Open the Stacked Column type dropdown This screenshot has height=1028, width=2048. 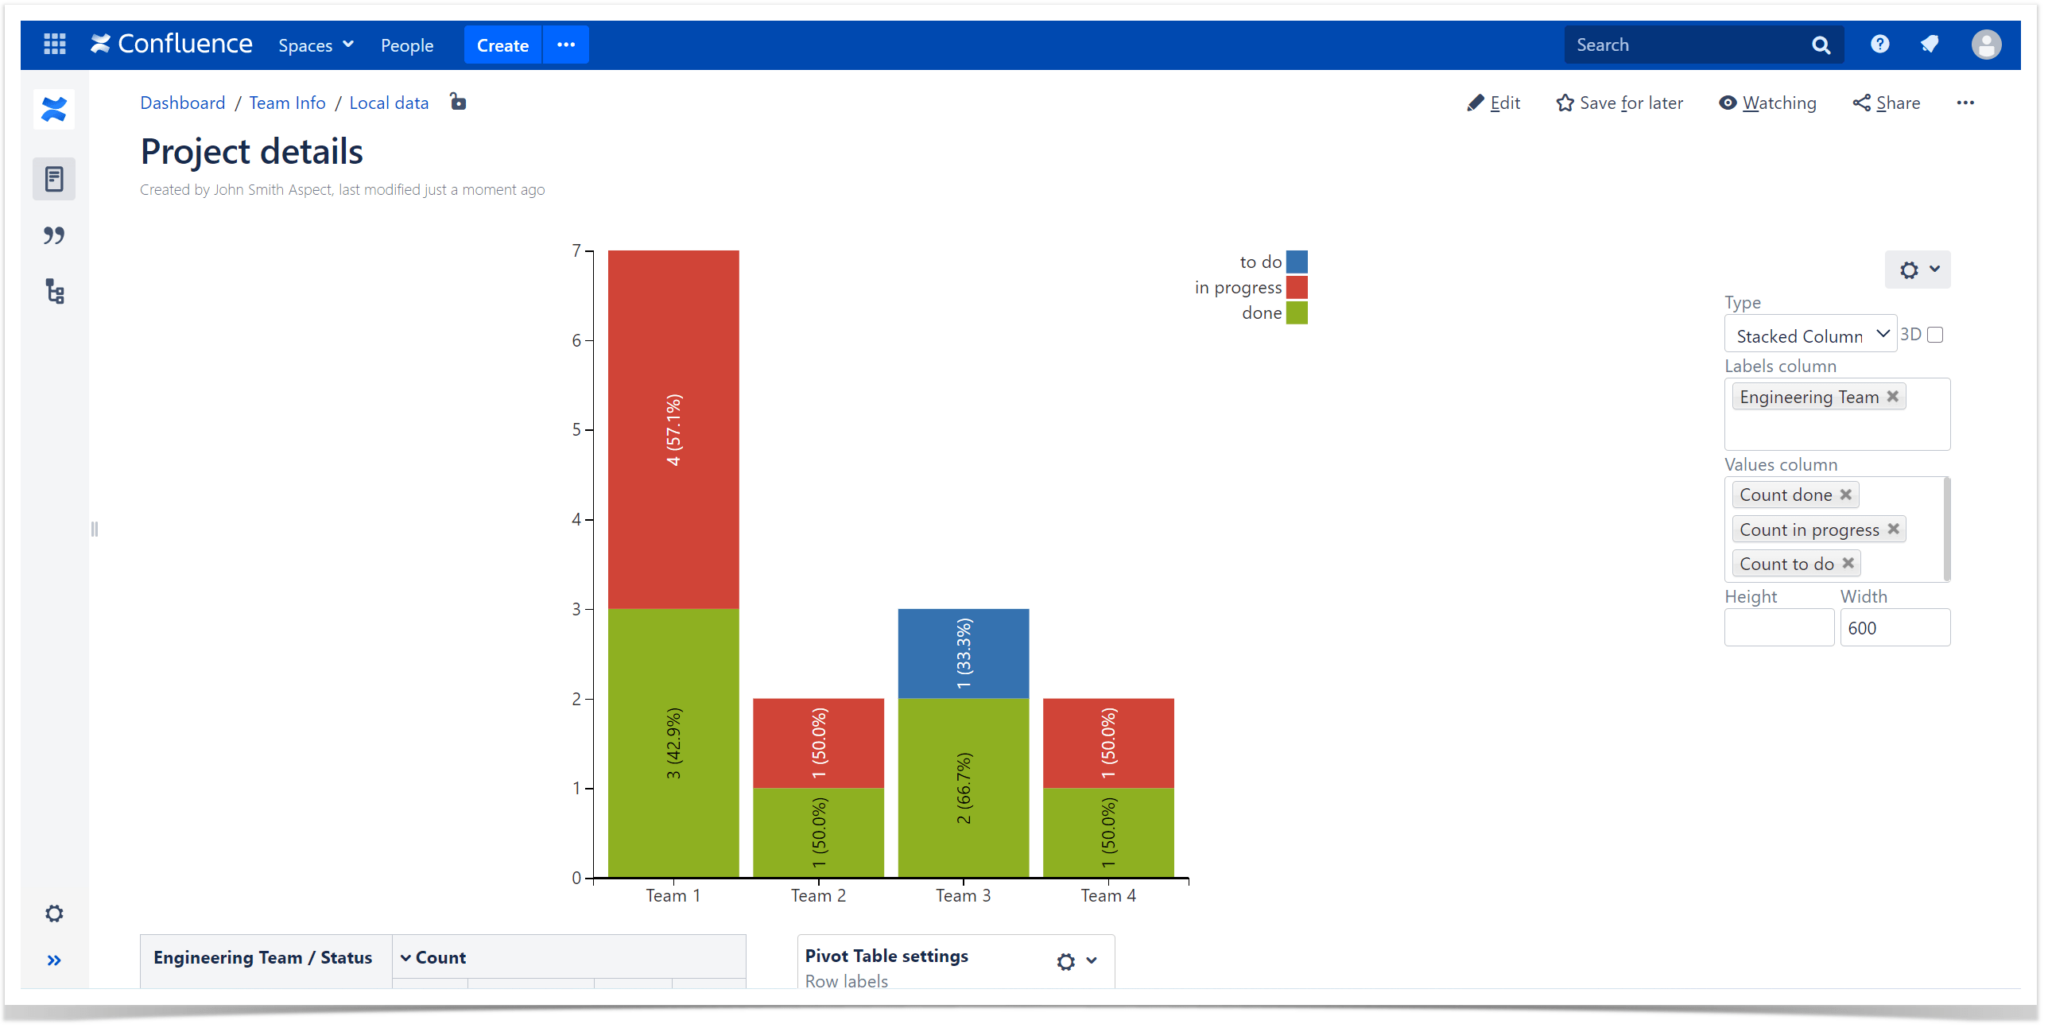(x=1882, y=333)
